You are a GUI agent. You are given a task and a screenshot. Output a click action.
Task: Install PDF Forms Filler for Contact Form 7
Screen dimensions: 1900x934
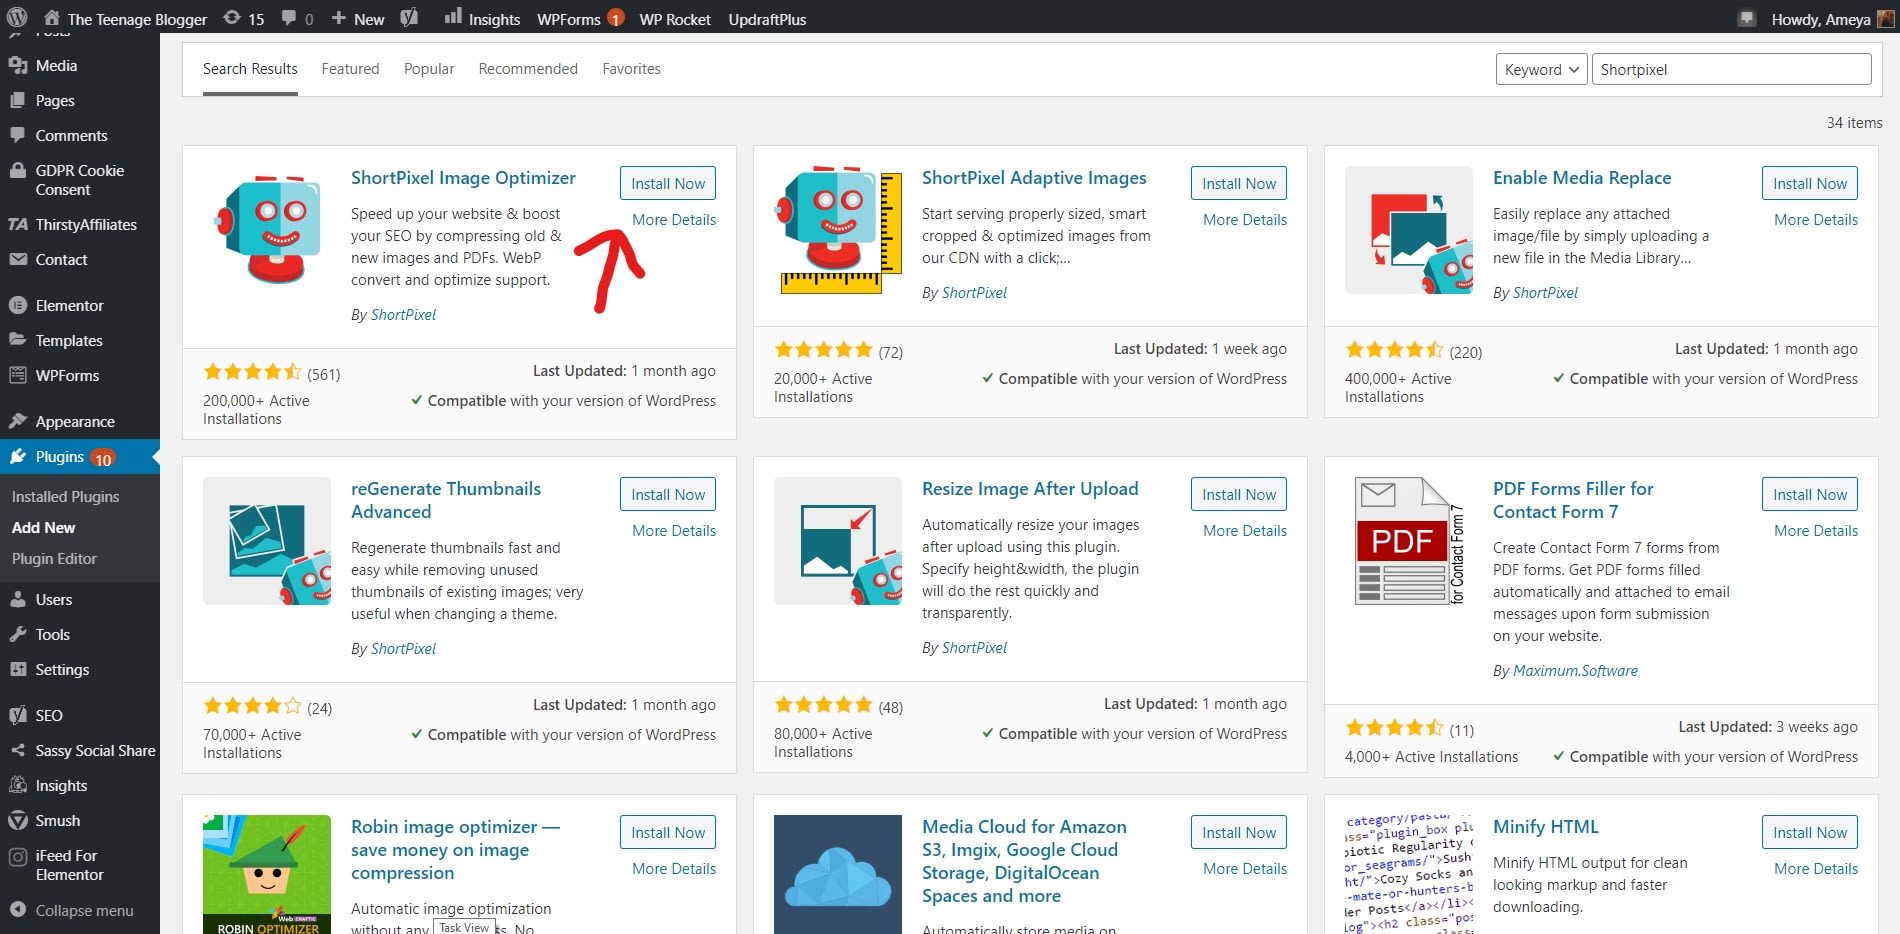[1810, 494]
